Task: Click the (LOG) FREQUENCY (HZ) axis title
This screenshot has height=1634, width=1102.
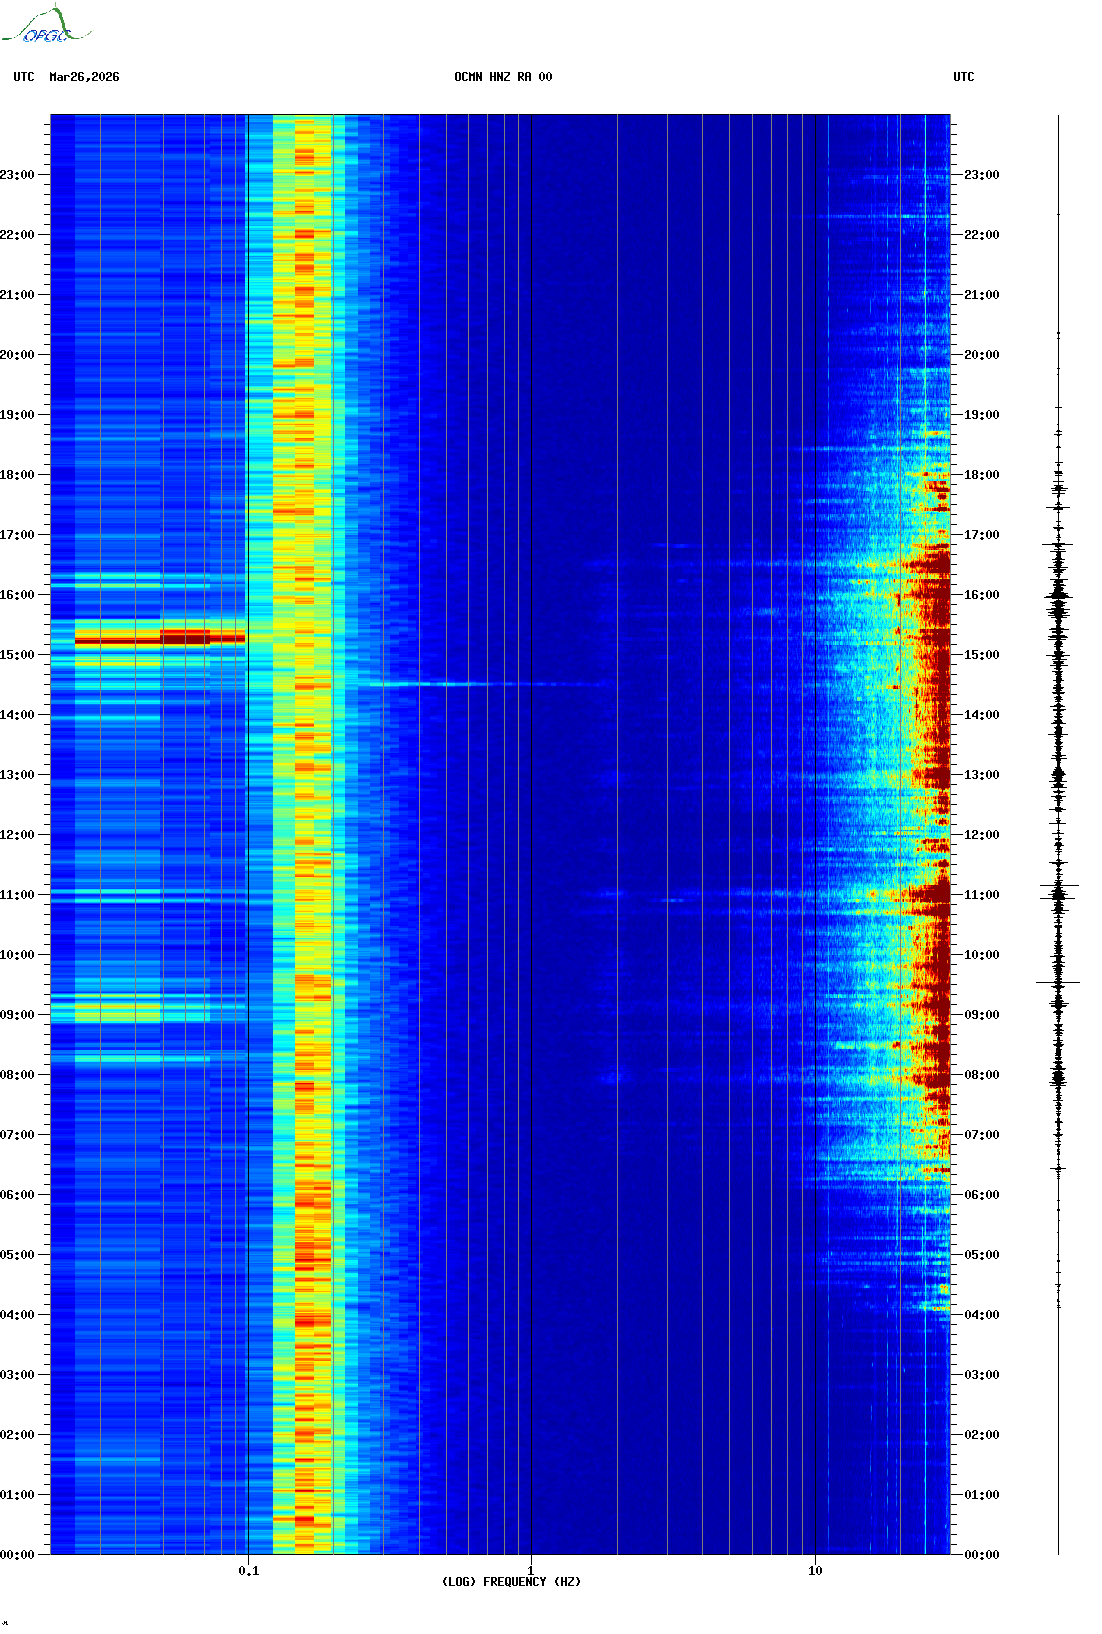Action: pos(511,1582)
